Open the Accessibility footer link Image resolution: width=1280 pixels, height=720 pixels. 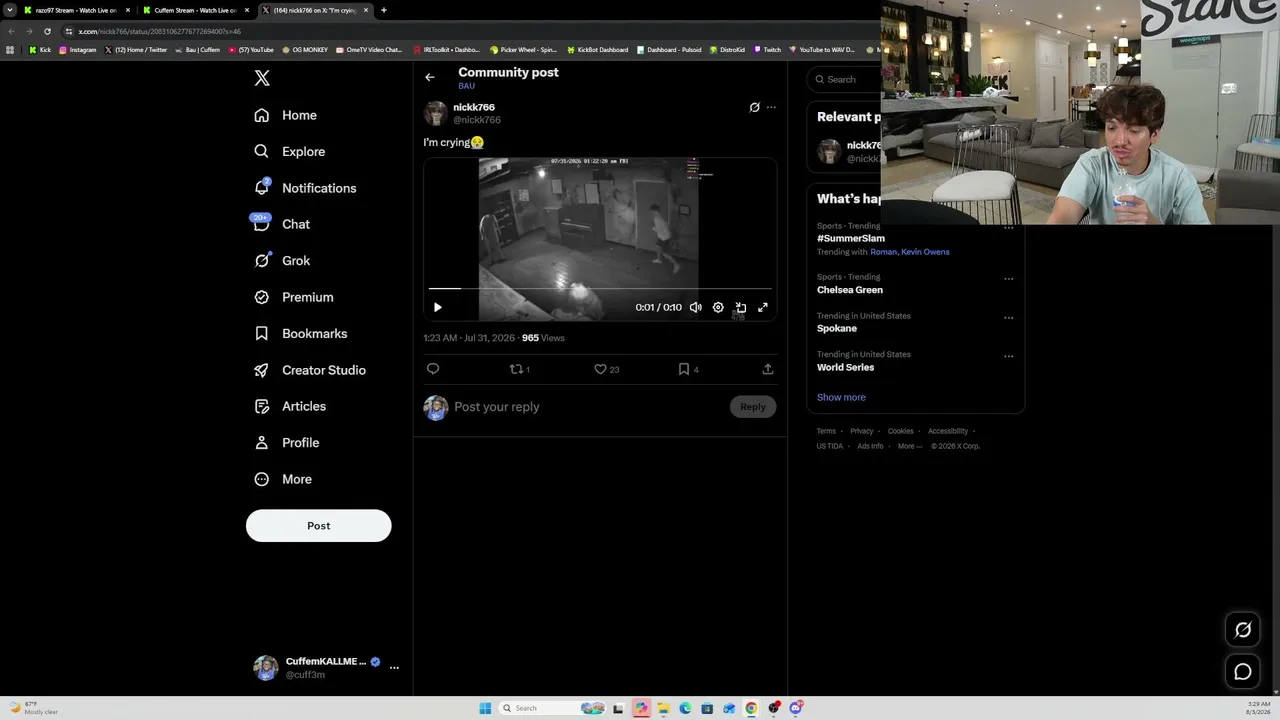948,431
